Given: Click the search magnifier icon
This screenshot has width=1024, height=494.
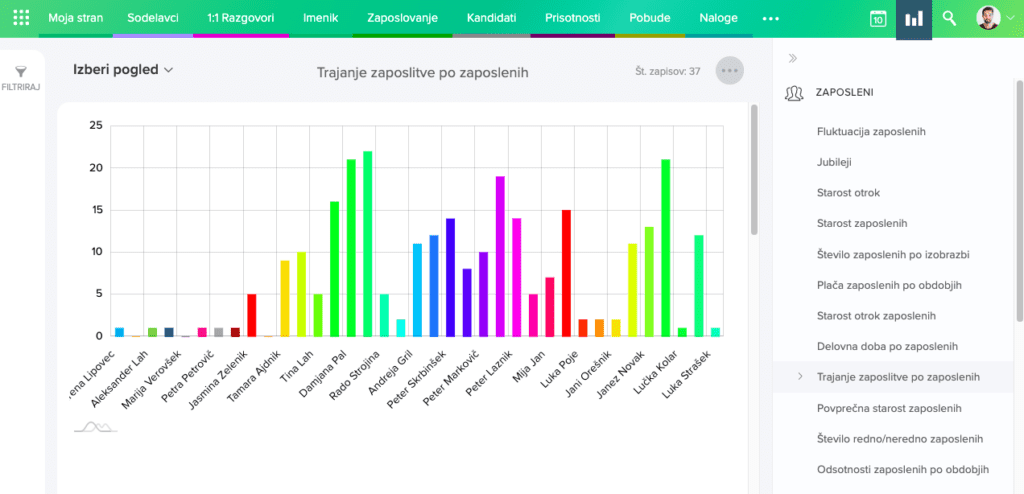Looking at the screenshot, I should [x=950, y=19].
